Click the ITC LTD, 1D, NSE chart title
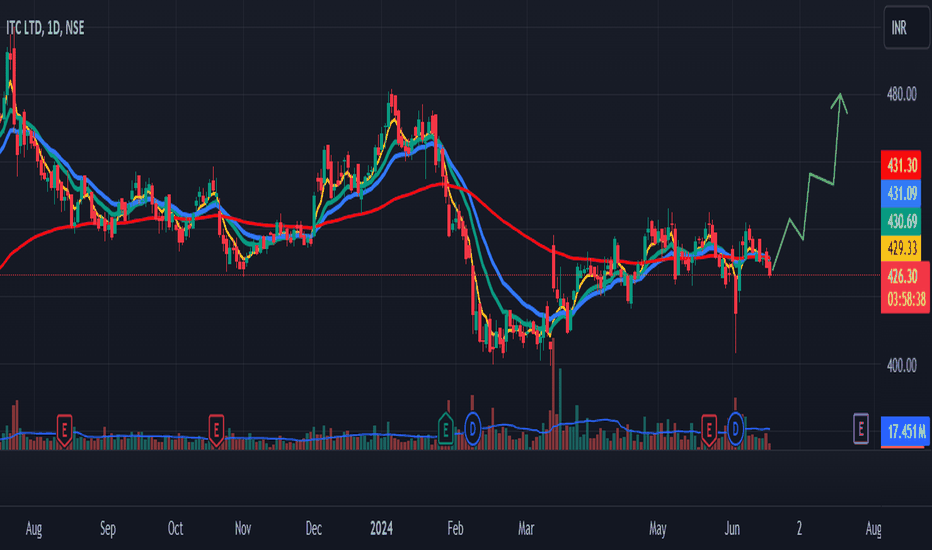The height and width of the screenshot is (550, 932). (46, 28)
